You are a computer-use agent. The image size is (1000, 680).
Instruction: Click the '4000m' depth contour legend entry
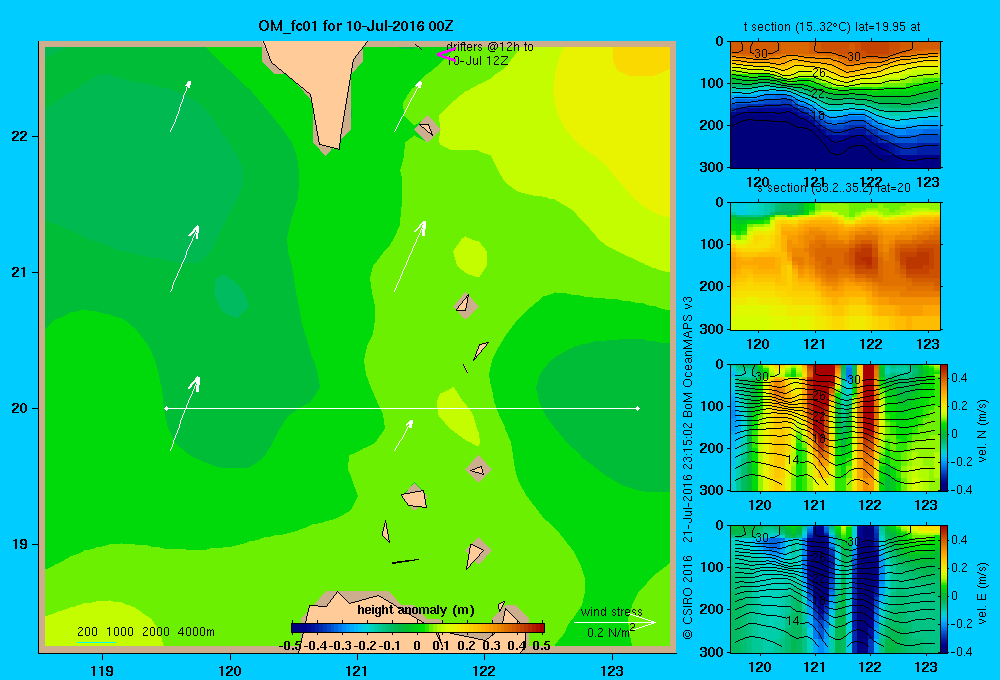coord(196,632)
